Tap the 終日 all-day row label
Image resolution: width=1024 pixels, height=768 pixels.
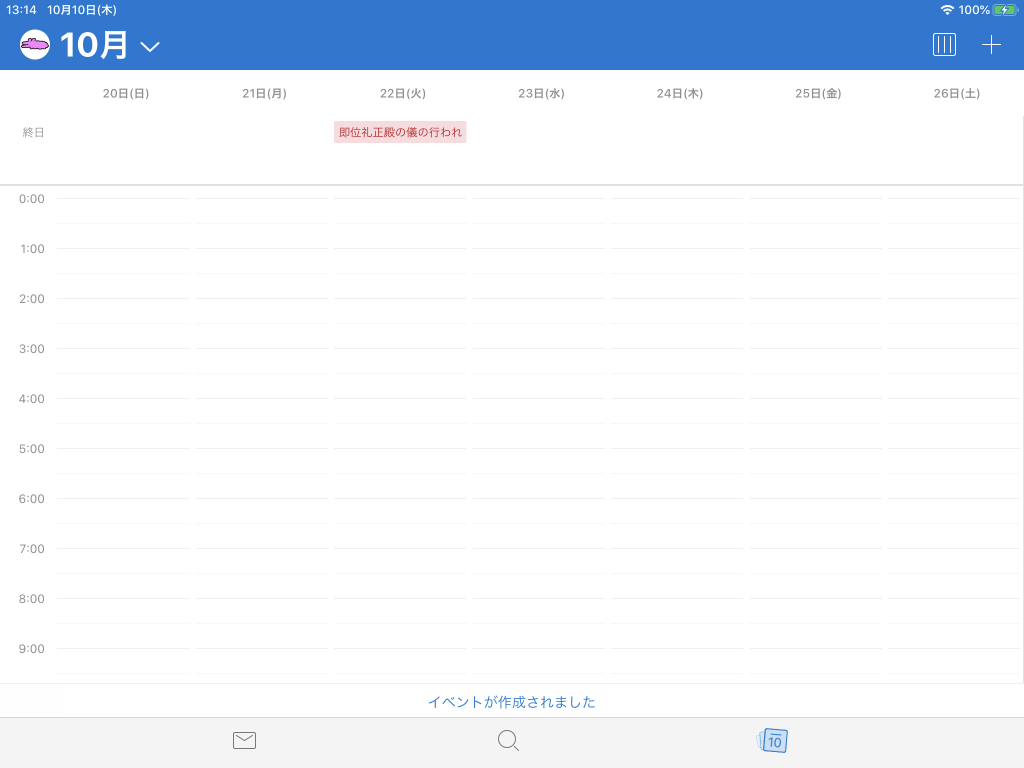point(33,133)
